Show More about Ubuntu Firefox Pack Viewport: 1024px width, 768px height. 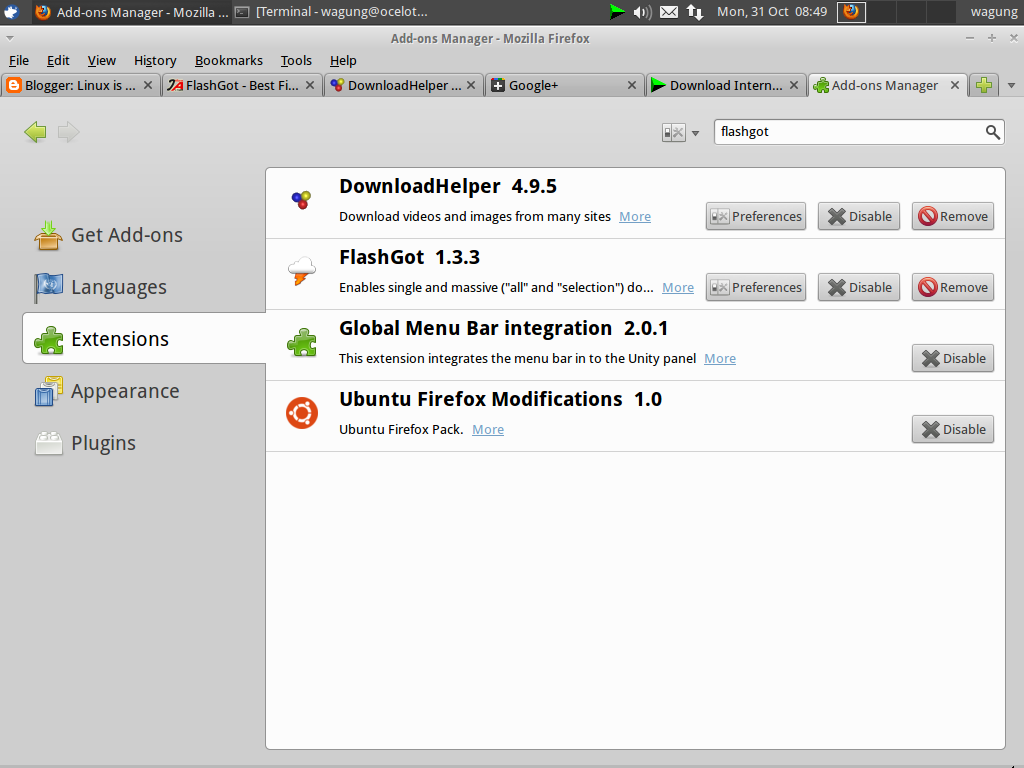[x=488, y=430]
